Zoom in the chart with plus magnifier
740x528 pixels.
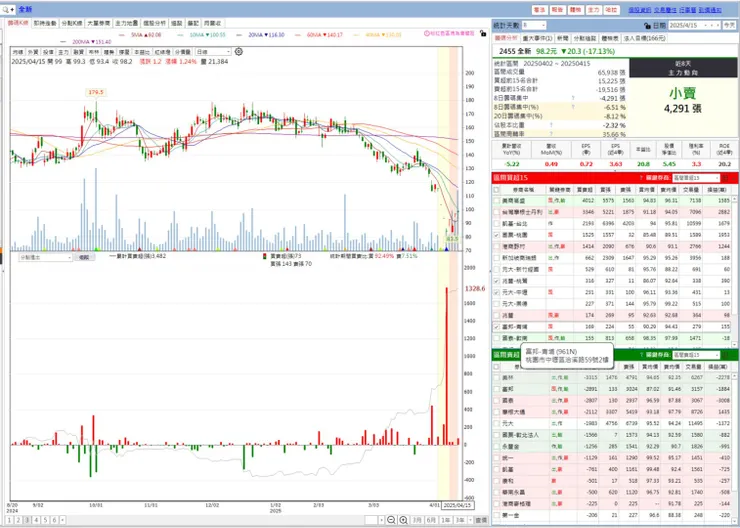403,520
